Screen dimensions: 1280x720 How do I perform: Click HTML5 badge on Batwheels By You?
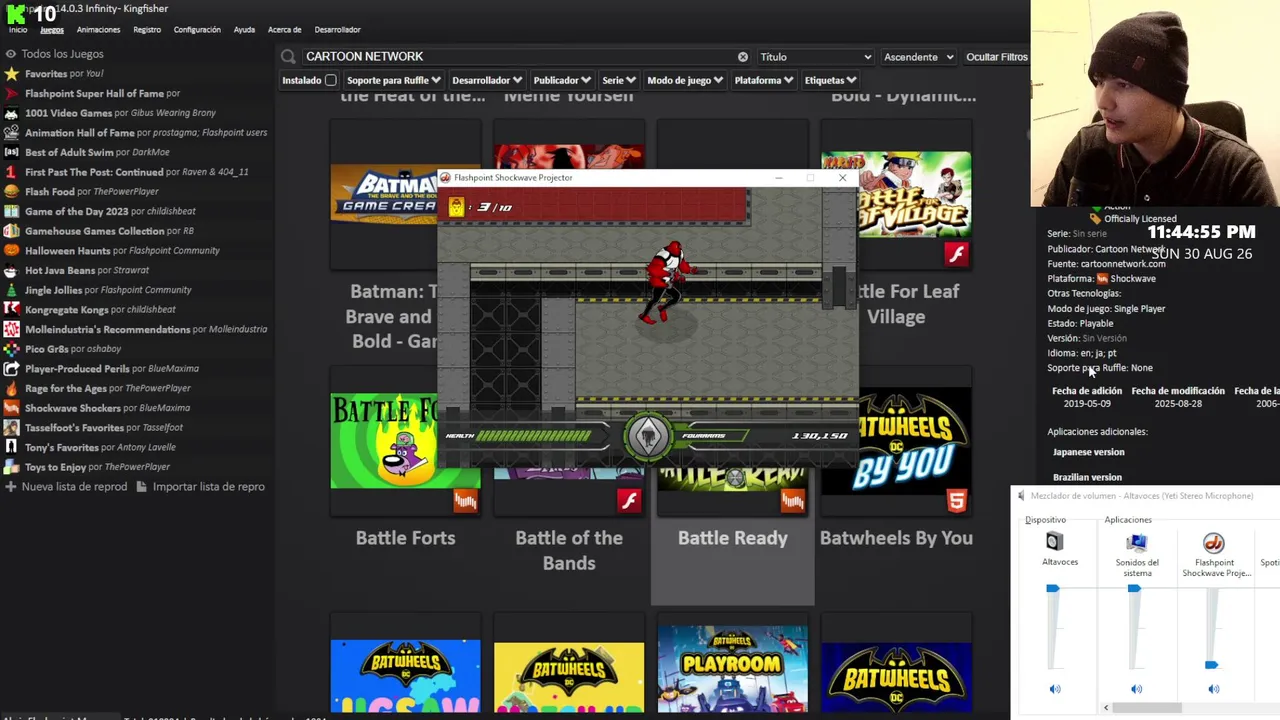(x=956, y=501)
